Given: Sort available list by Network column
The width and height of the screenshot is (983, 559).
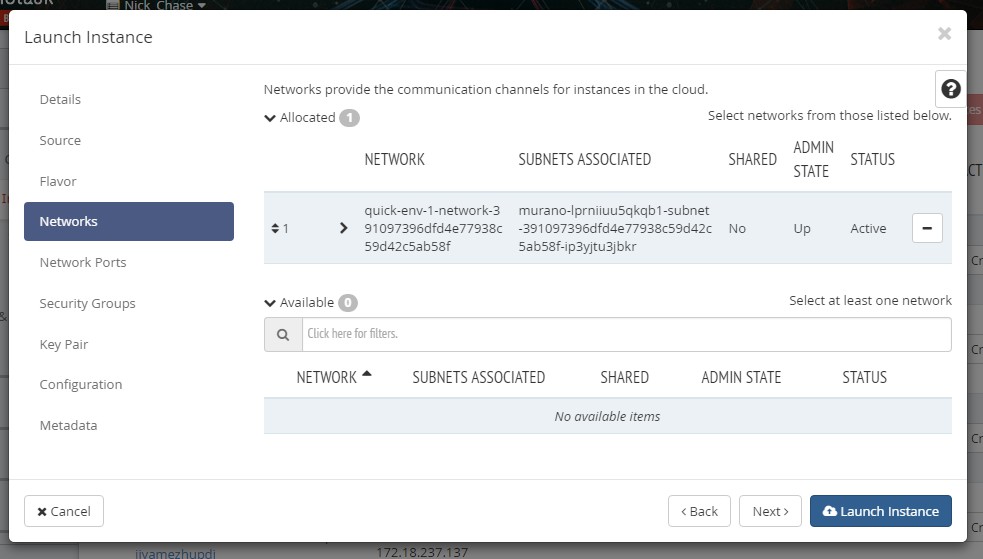Looking at the screenshot, I should point(334,377).
